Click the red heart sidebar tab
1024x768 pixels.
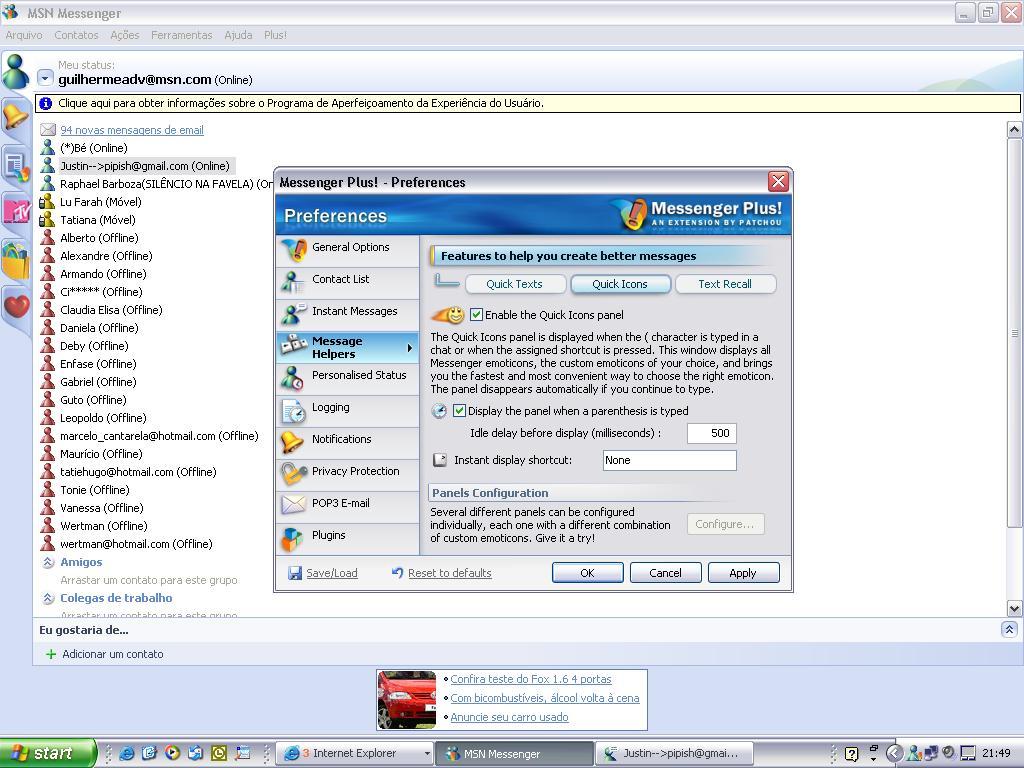click(x=15, y=306)
